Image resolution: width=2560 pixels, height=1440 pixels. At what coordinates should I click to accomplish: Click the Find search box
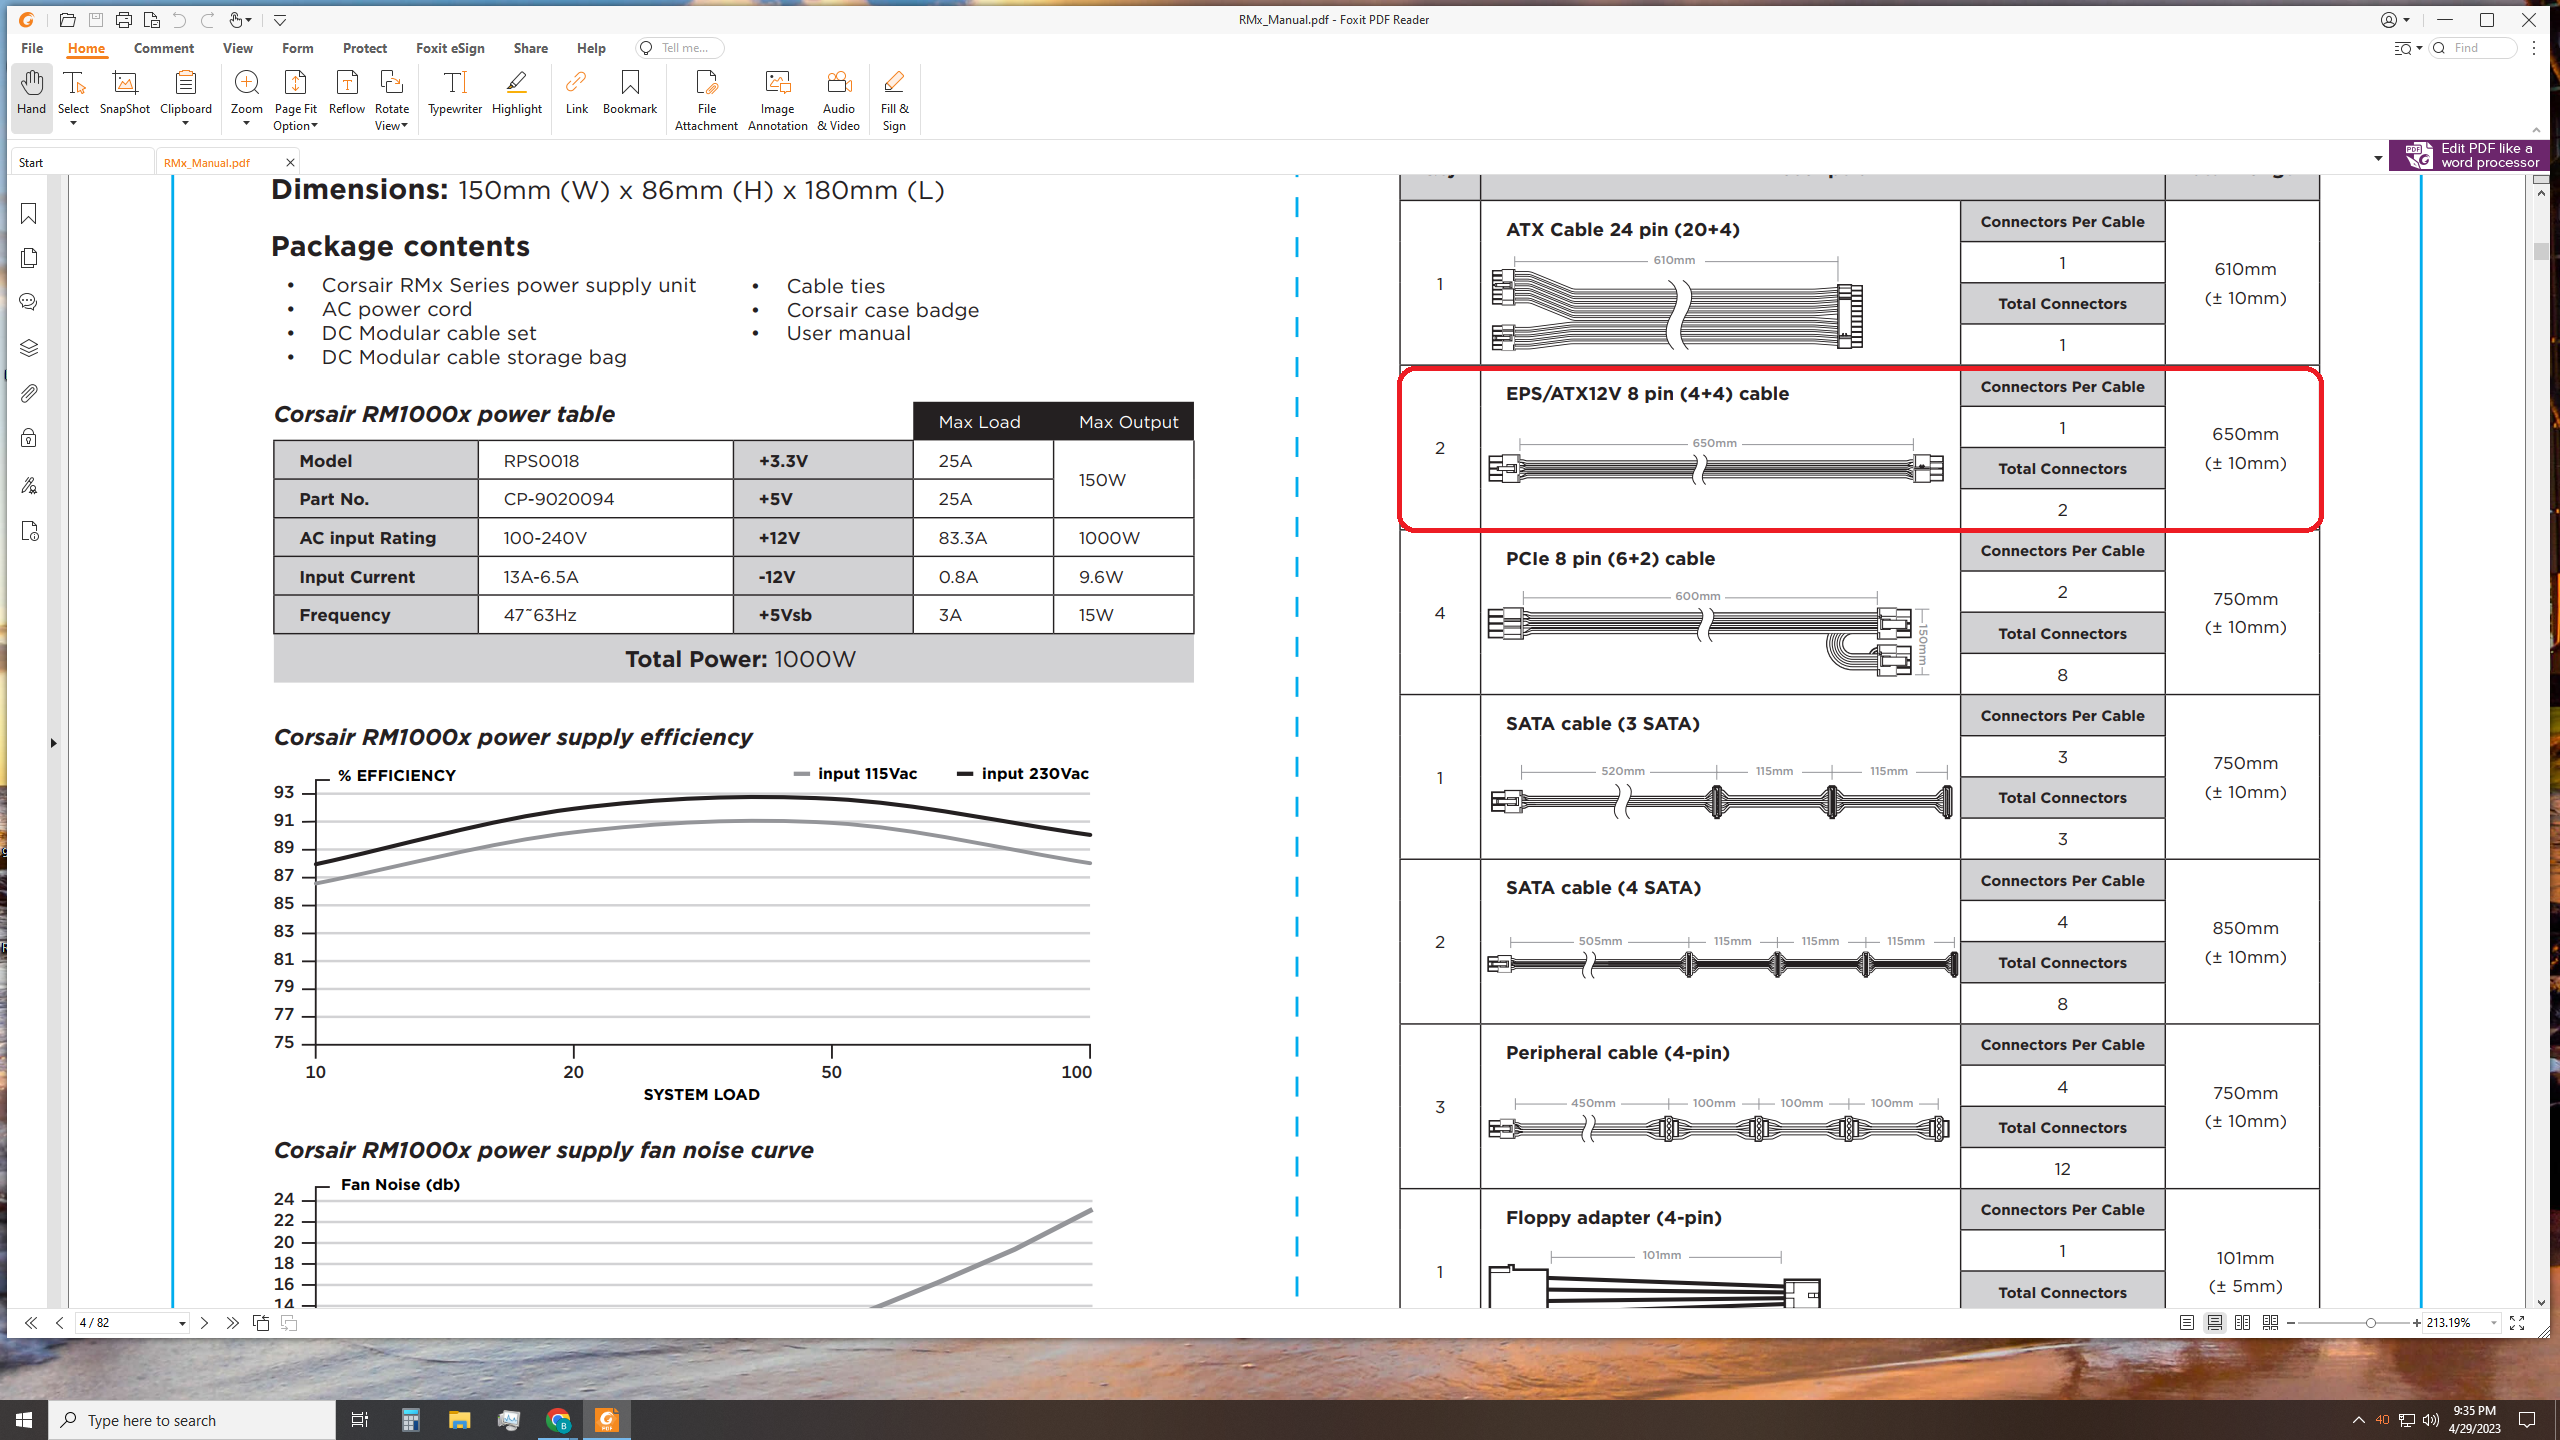2473,48
